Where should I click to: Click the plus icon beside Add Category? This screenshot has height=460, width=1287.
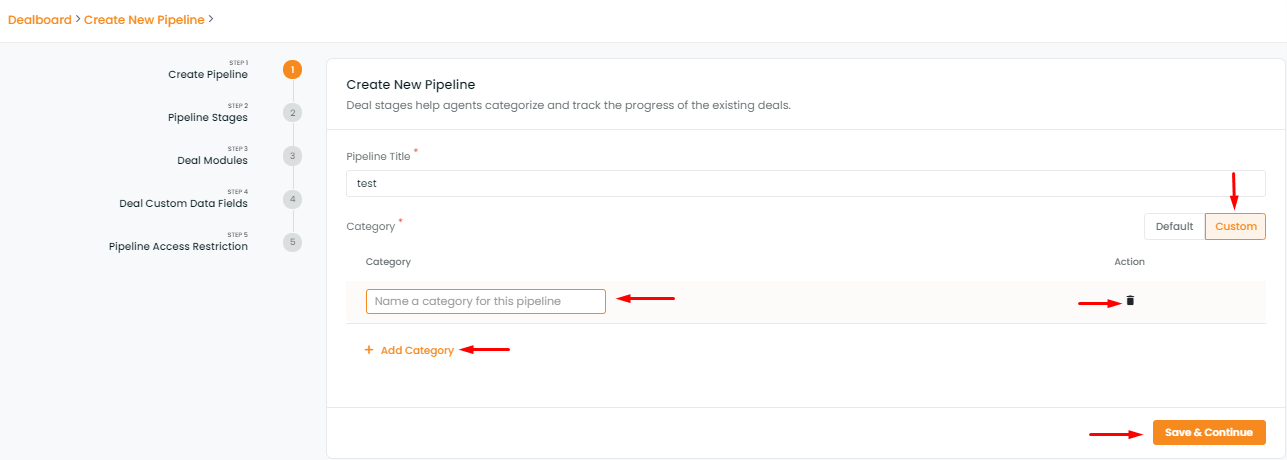[368, 350]
